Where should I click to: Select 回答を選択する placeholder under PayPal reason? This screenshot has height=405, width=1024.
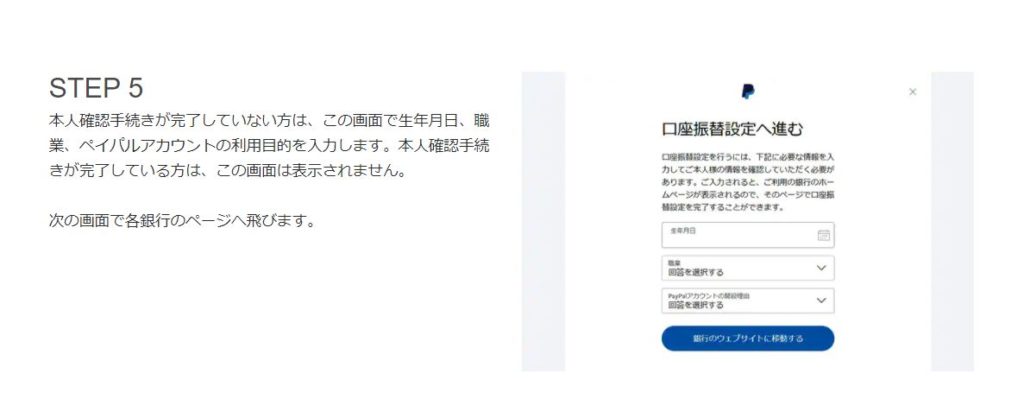pyautogui.click(x=696, y=304)
